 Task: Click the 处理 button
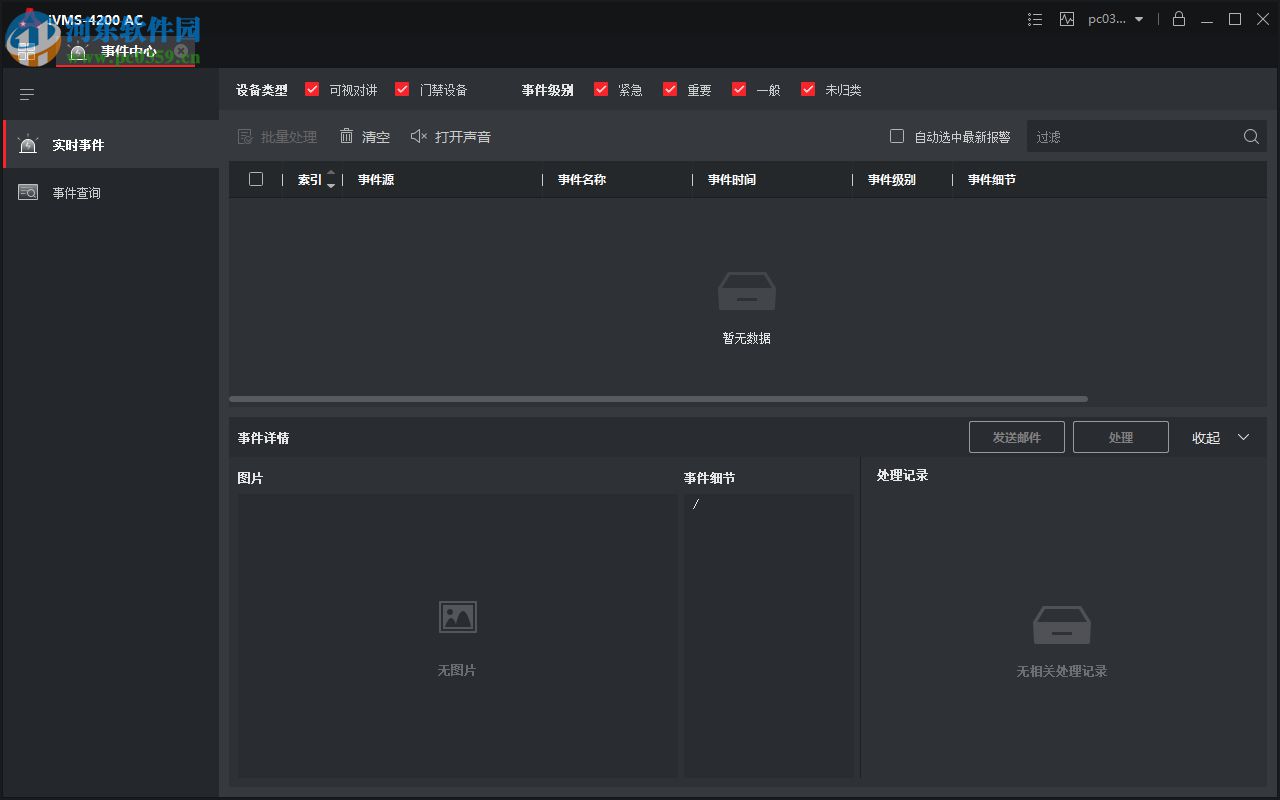pos(1121,437)
